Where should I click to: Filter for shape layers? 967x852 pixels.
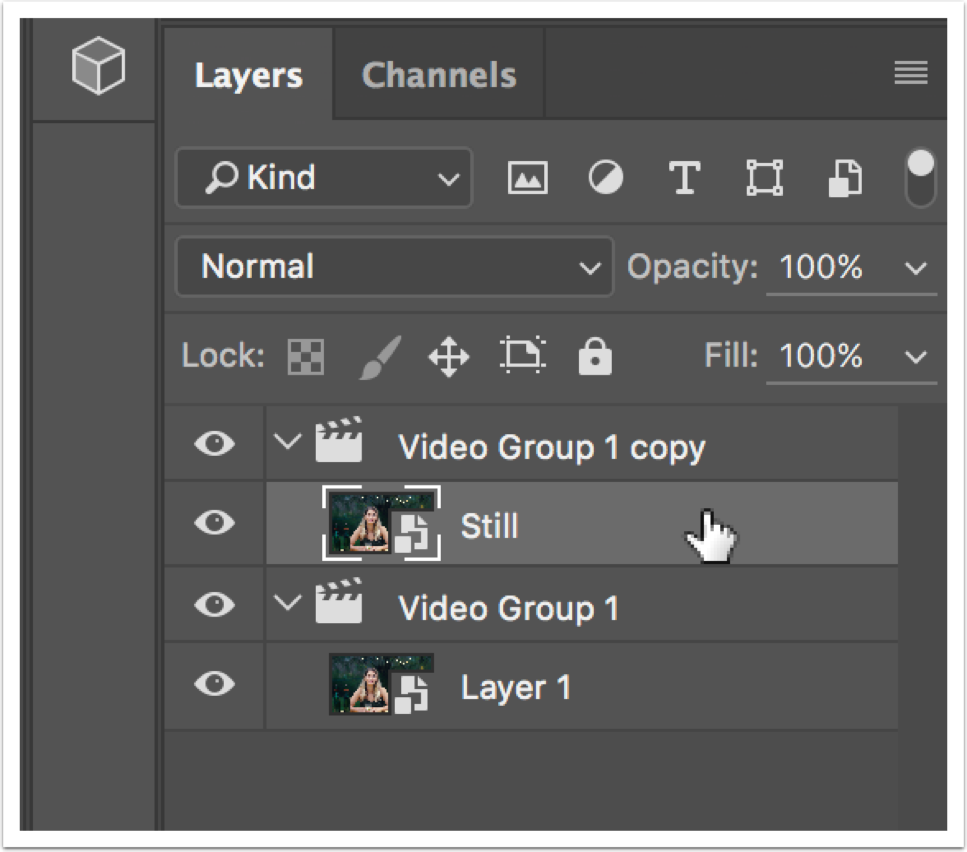(x=765, y=178)
